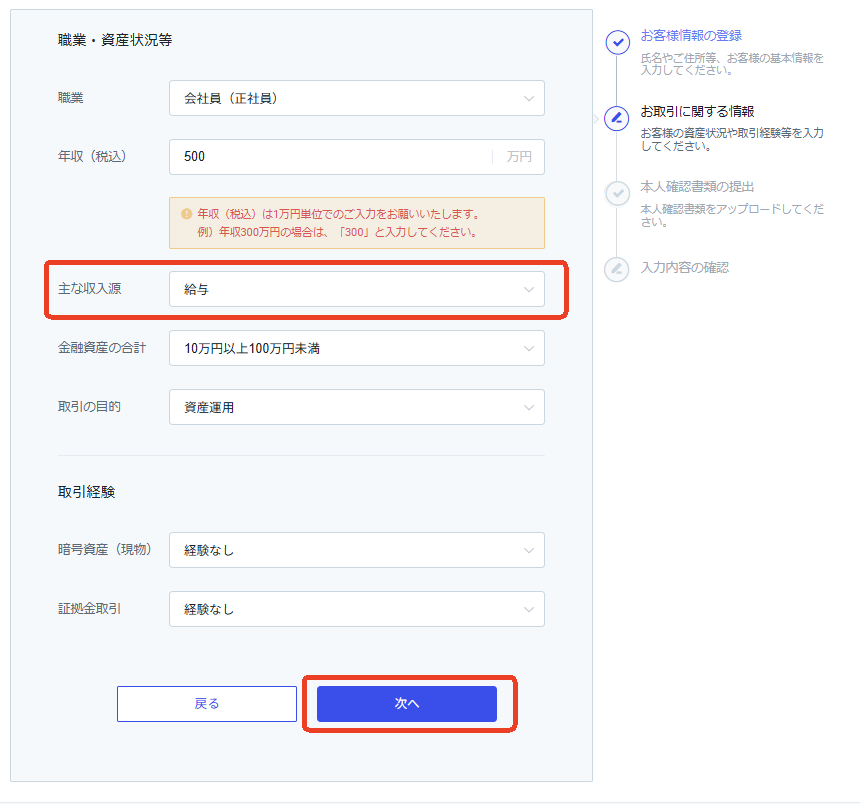Click the 万円 unit label in income field
This screenshot has height=804, width=860.
point(519,157)
